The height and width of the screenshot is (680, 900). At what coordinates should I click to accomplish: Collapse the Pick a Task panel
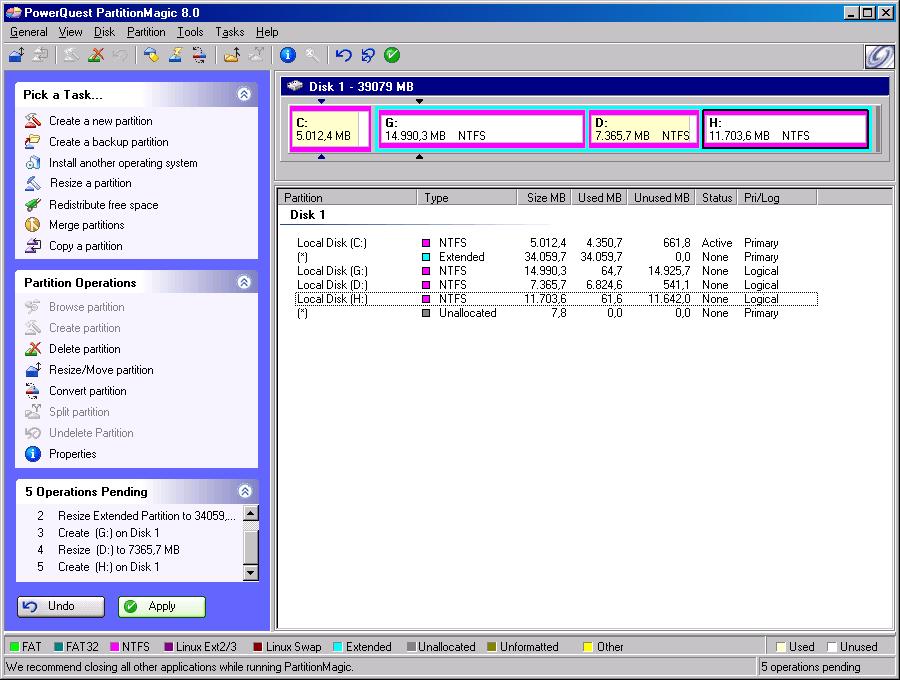click(244, 94)
